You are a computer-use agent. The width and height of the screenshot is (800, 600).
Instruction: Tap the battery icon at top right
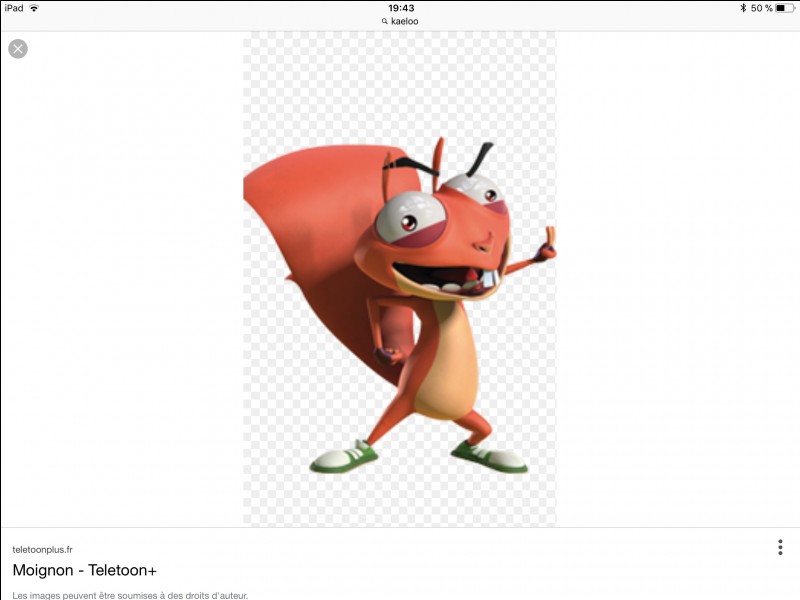785,8
